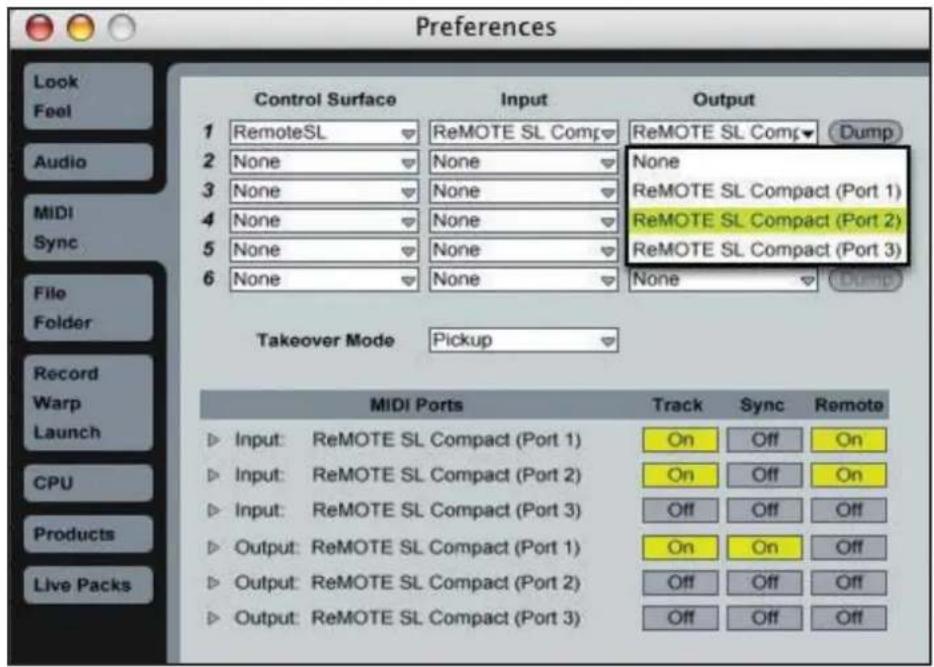Screen dimensions: 934x667
Task: Enable Remote for Input Port 3
Action: [x=848, y=511]
